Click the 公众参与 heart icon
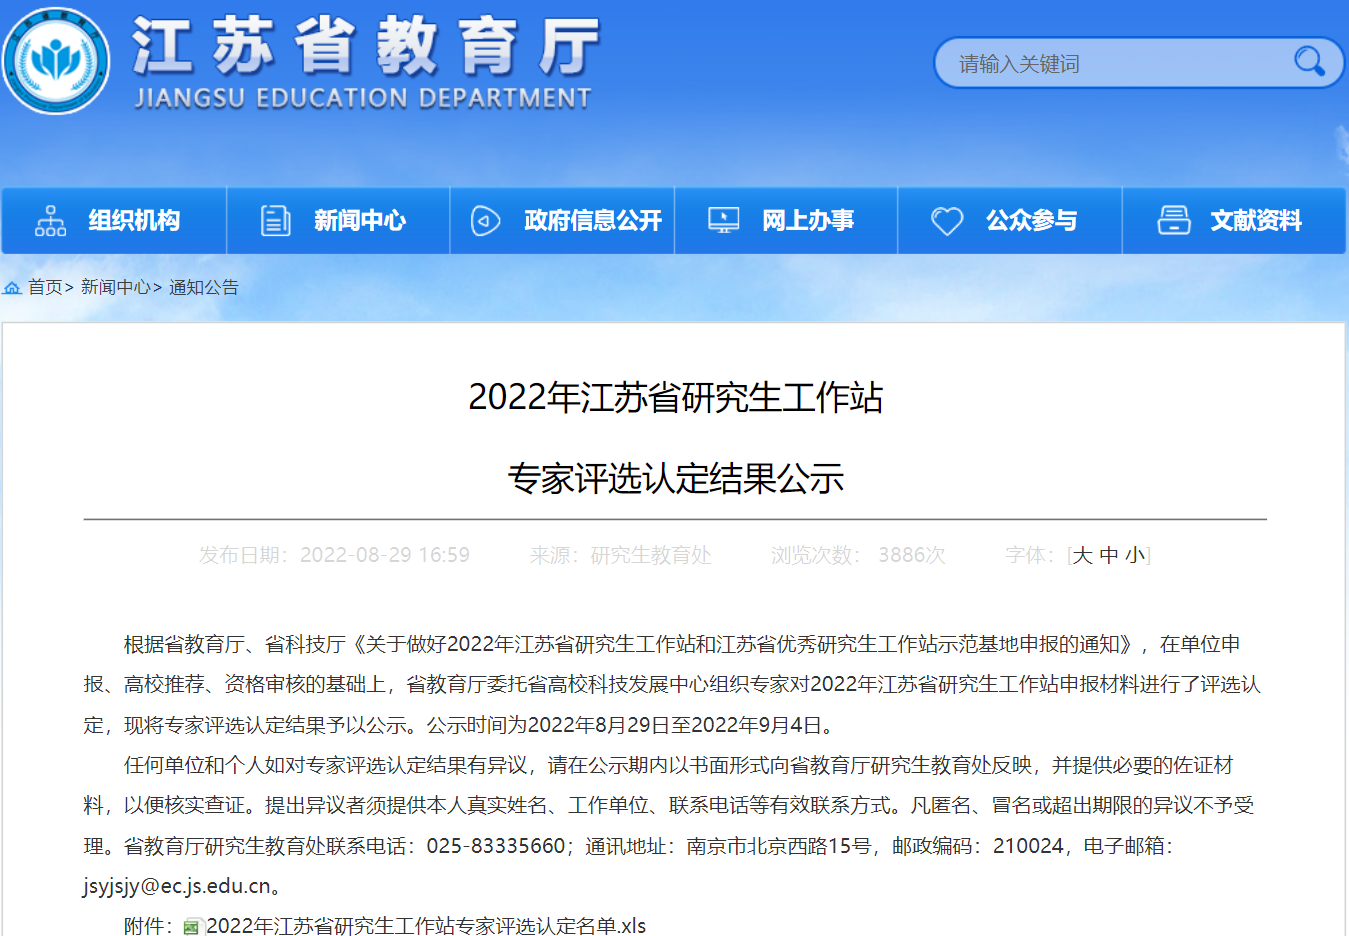 coord(946,220)
